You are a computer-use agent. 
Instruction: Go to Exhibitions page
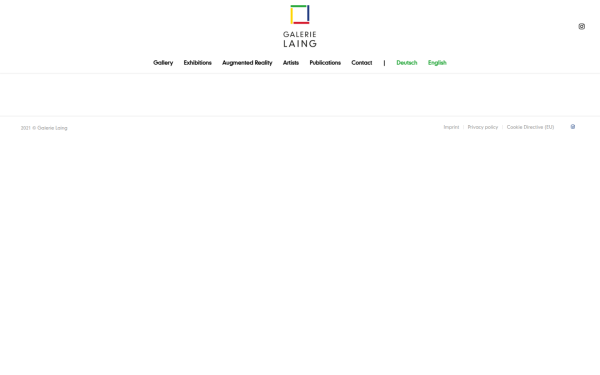197,63
